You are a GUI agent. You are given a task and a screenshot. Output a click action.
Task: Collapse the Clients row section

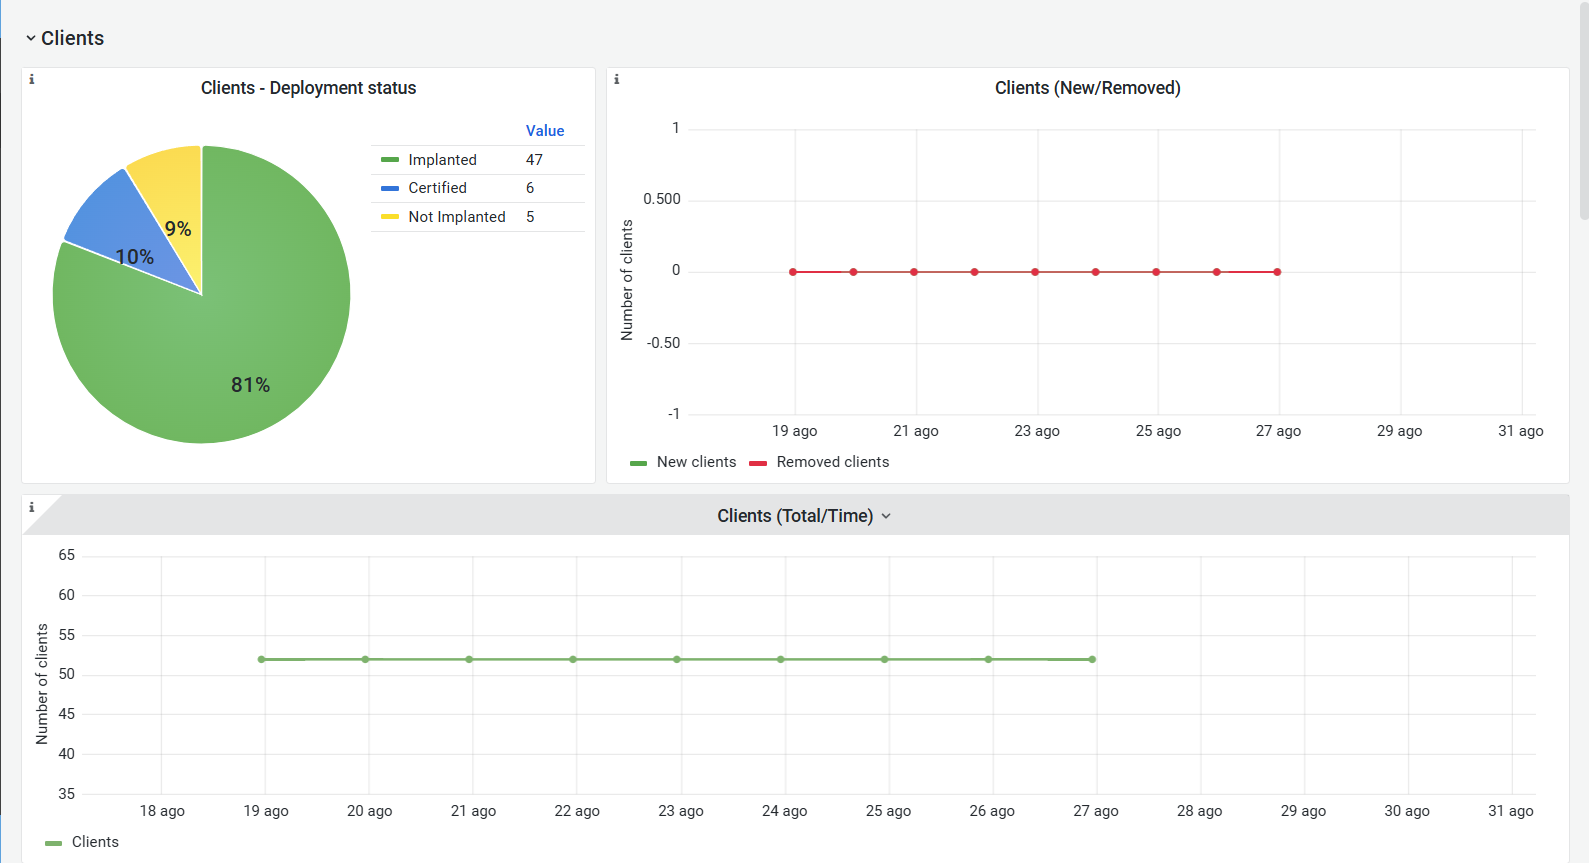64,38
